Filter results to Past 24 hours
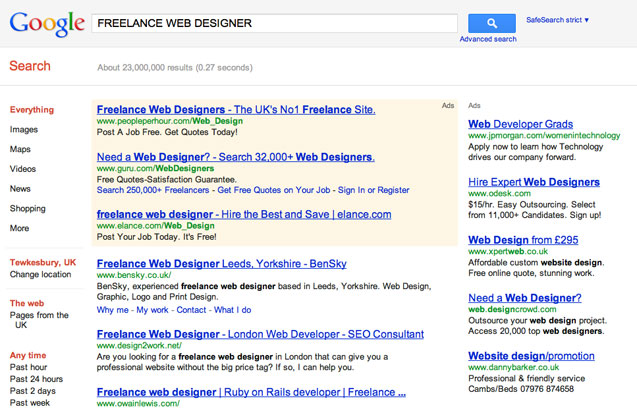637x409 pixels. 37,379
